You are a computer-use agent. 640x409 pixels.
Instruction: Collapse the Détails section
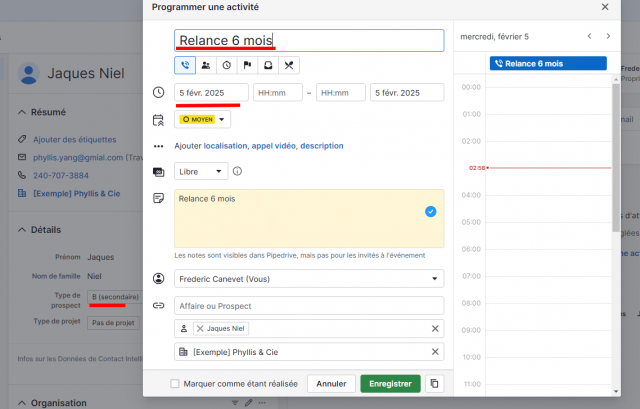[22, 230]
